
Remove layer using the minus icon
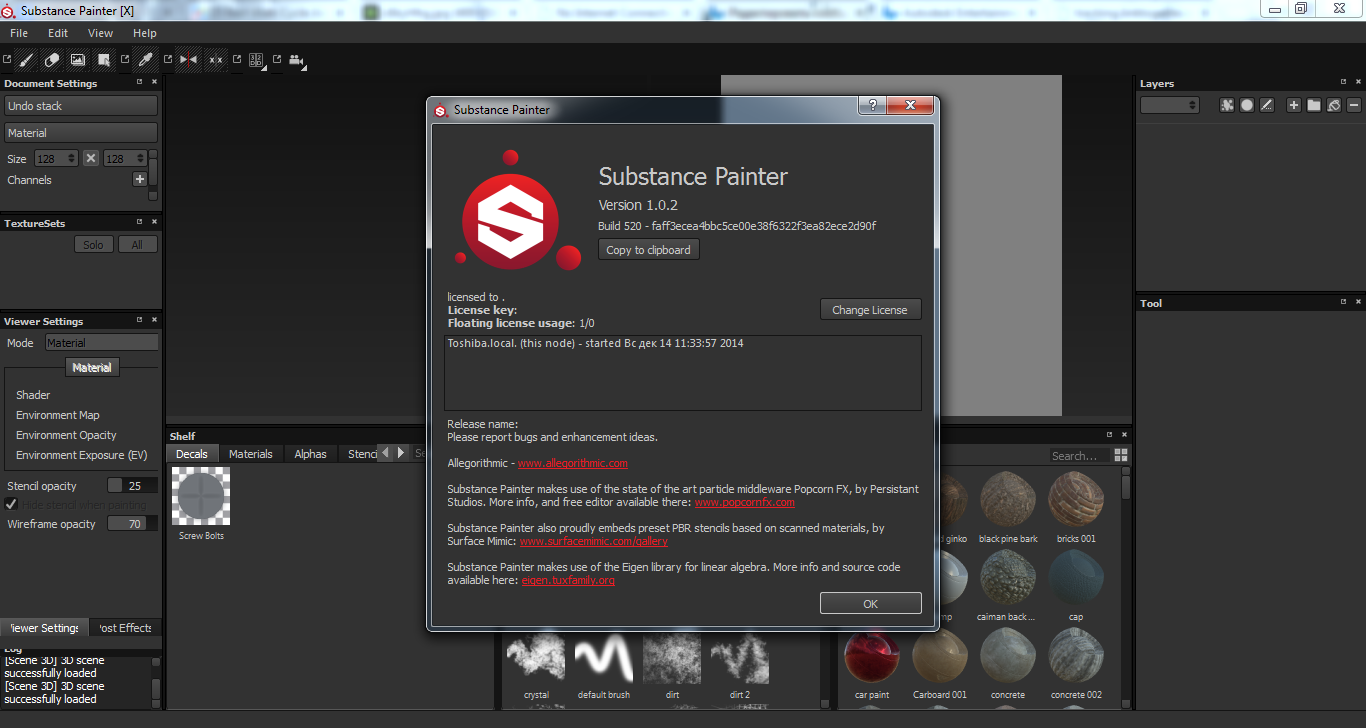(1354, 105)
